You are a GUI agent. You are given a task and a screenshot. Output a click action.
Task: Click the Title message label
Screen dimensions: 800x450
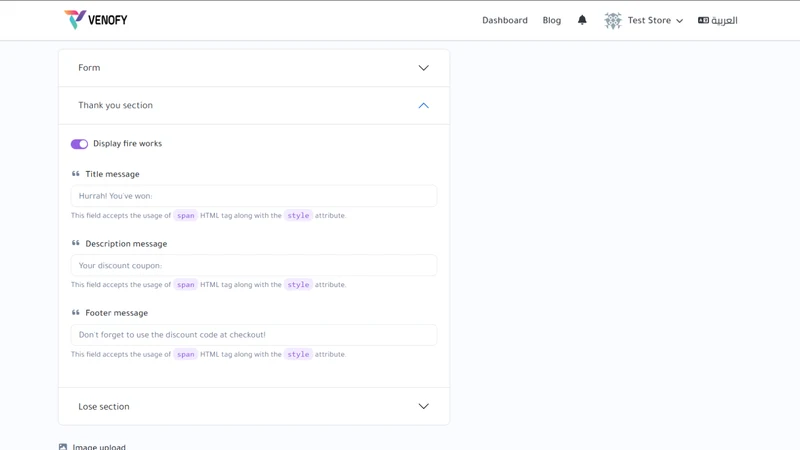point(112,174)
